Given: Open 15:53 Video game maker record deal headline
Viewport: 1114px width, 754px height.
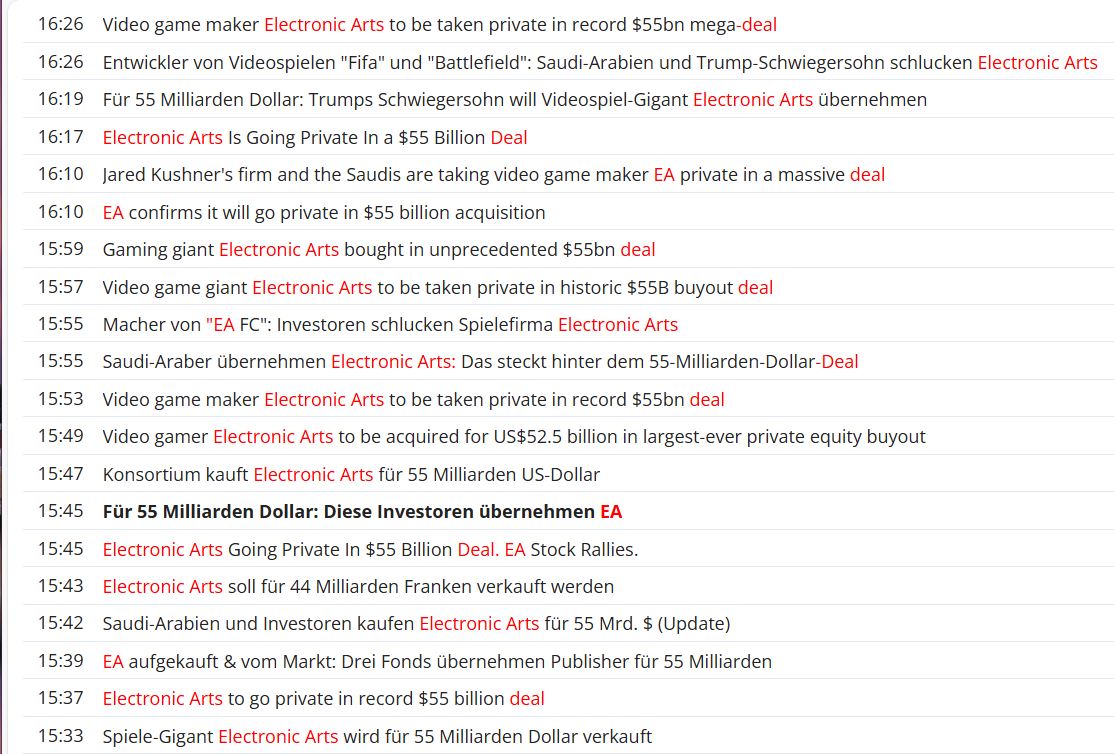Looking at the screenshot, I should pyautogui.click(x=413, y=399).
